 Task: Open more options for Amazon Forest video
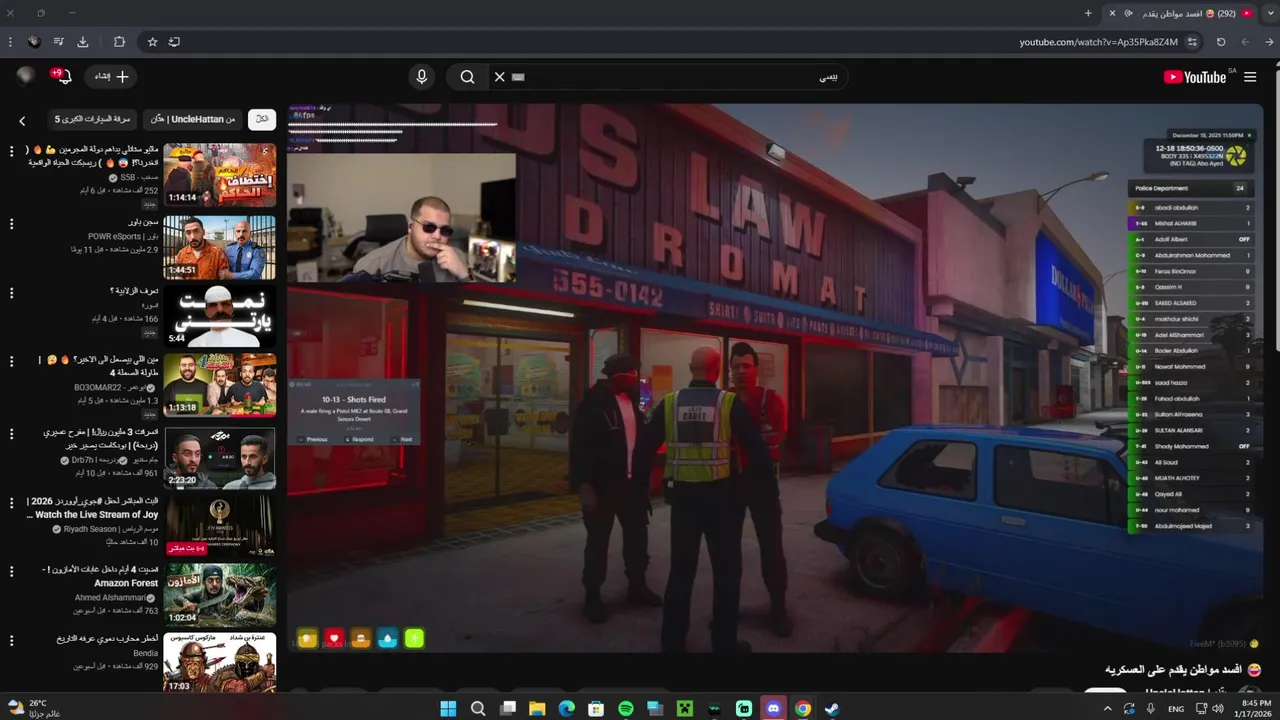[12, 571]
